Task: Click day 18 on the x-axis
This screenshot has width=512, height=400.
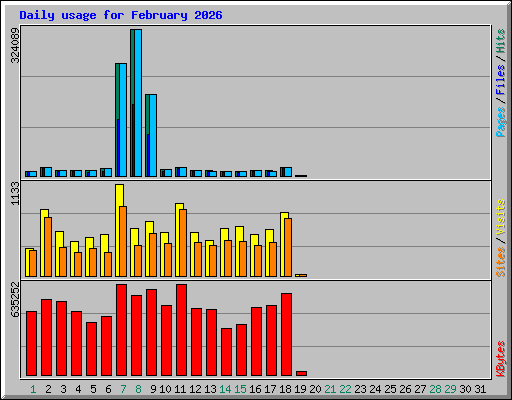Action: (x=285, y=389)
